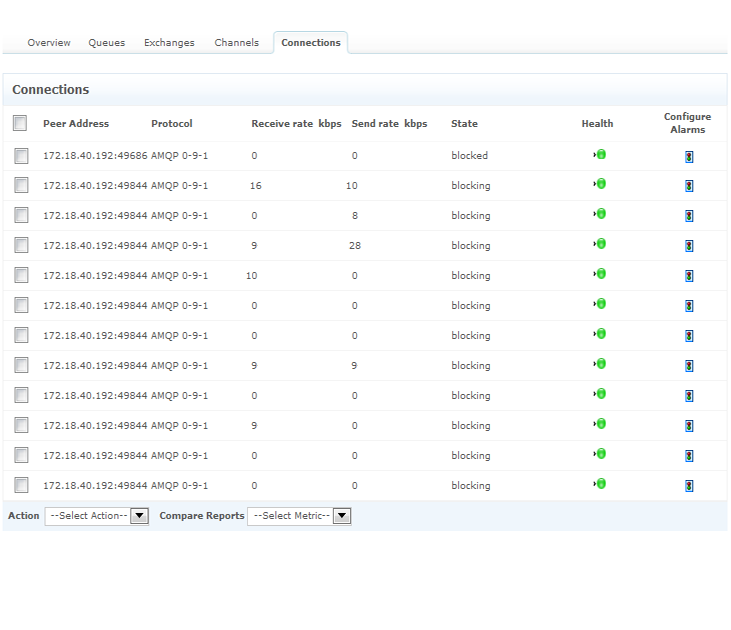
Task: Click the 'blocked' state value
Action: [x=469, y=156]
